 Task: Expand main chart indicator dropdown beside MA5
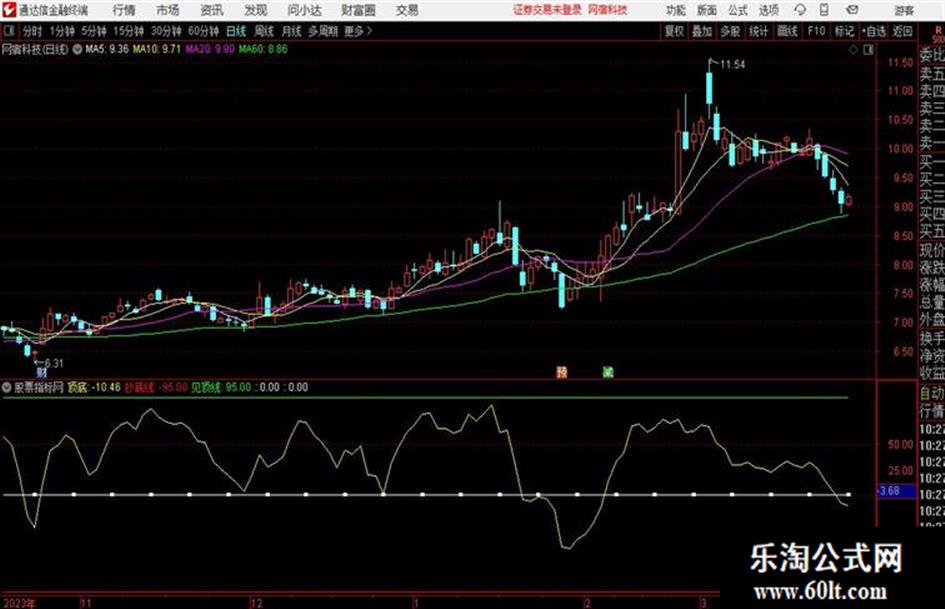pyautogui.click(x=77, y=49)
